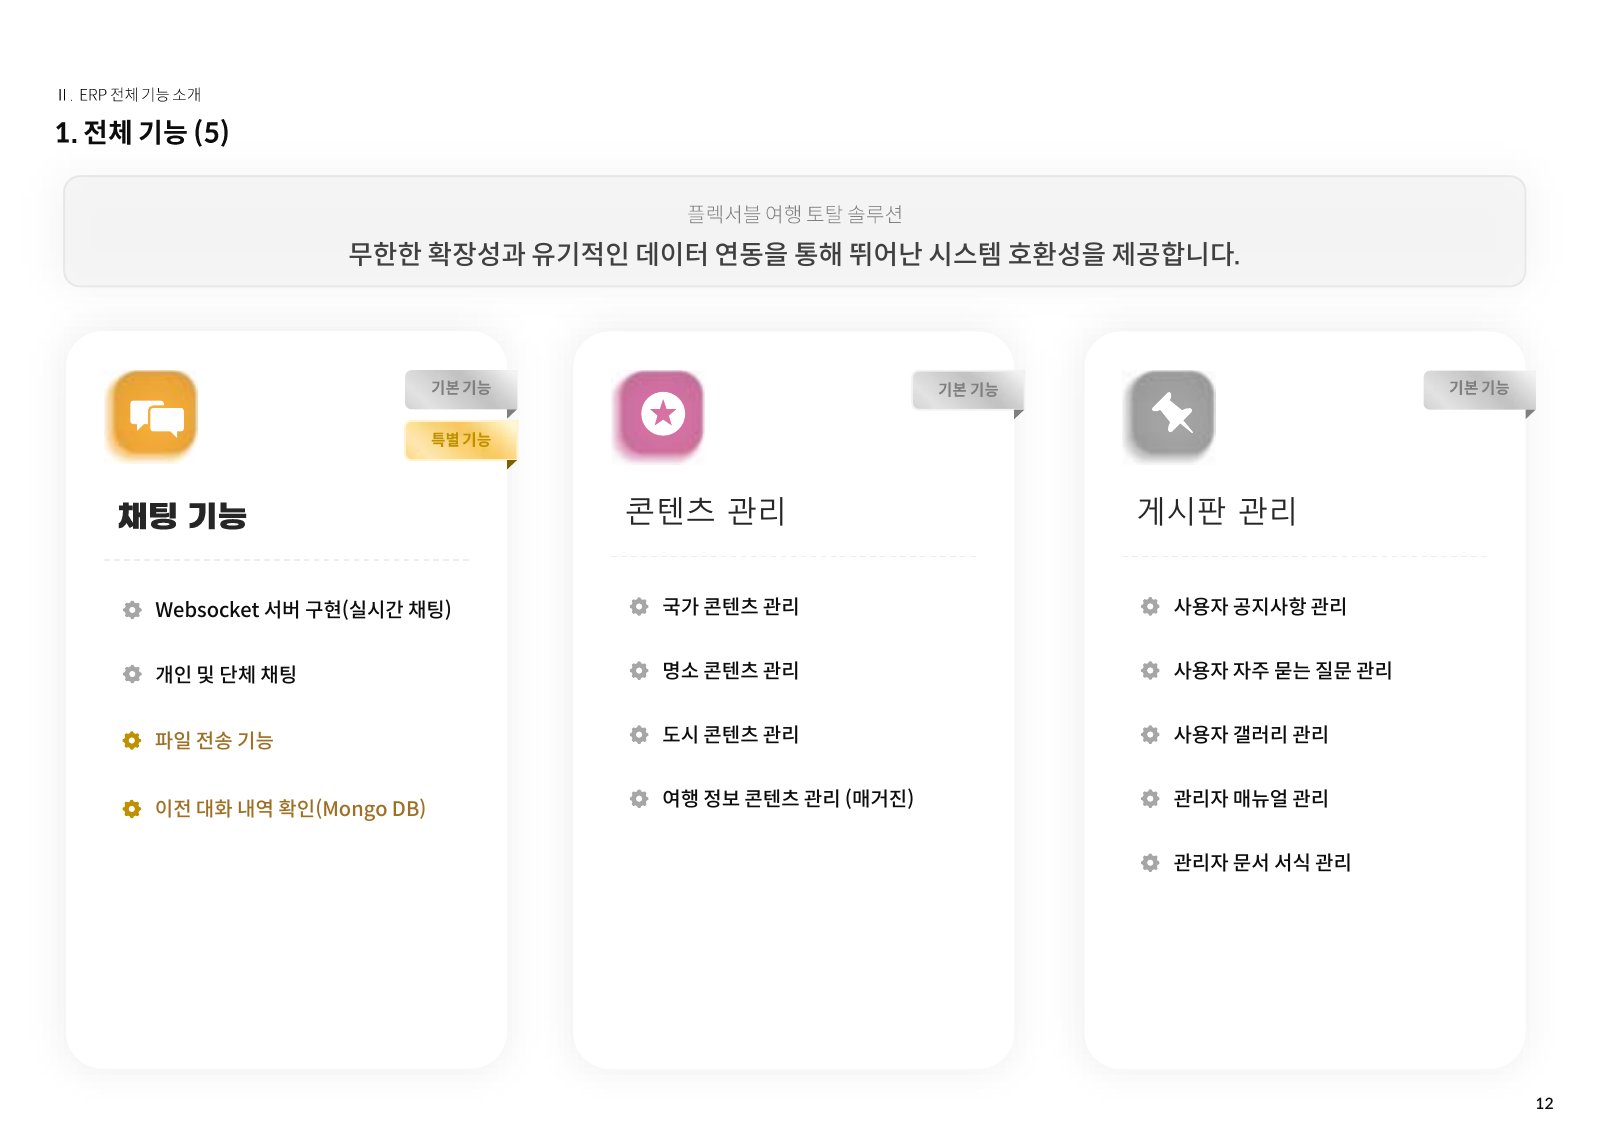Image resolution: width=1600 pixels, height=1132 pixels.
Task: Click the slide title 1. 전체 기능 (5)
Action: [x=142, y=133]
